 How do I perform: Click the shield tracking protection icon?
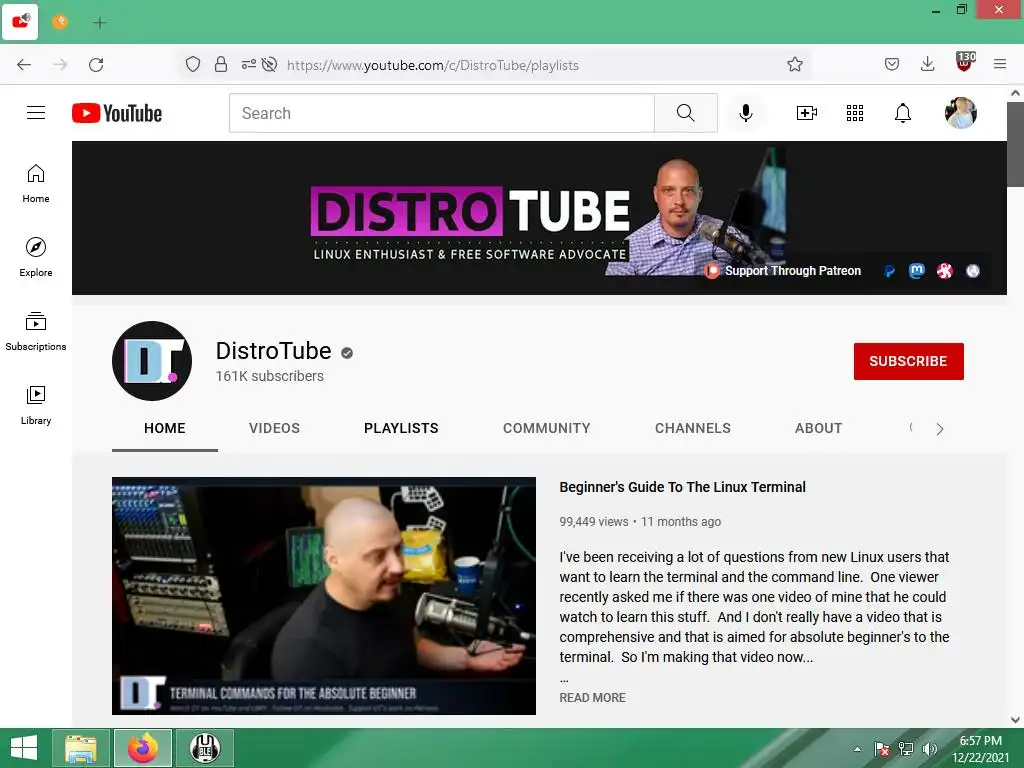pos(193,65)
